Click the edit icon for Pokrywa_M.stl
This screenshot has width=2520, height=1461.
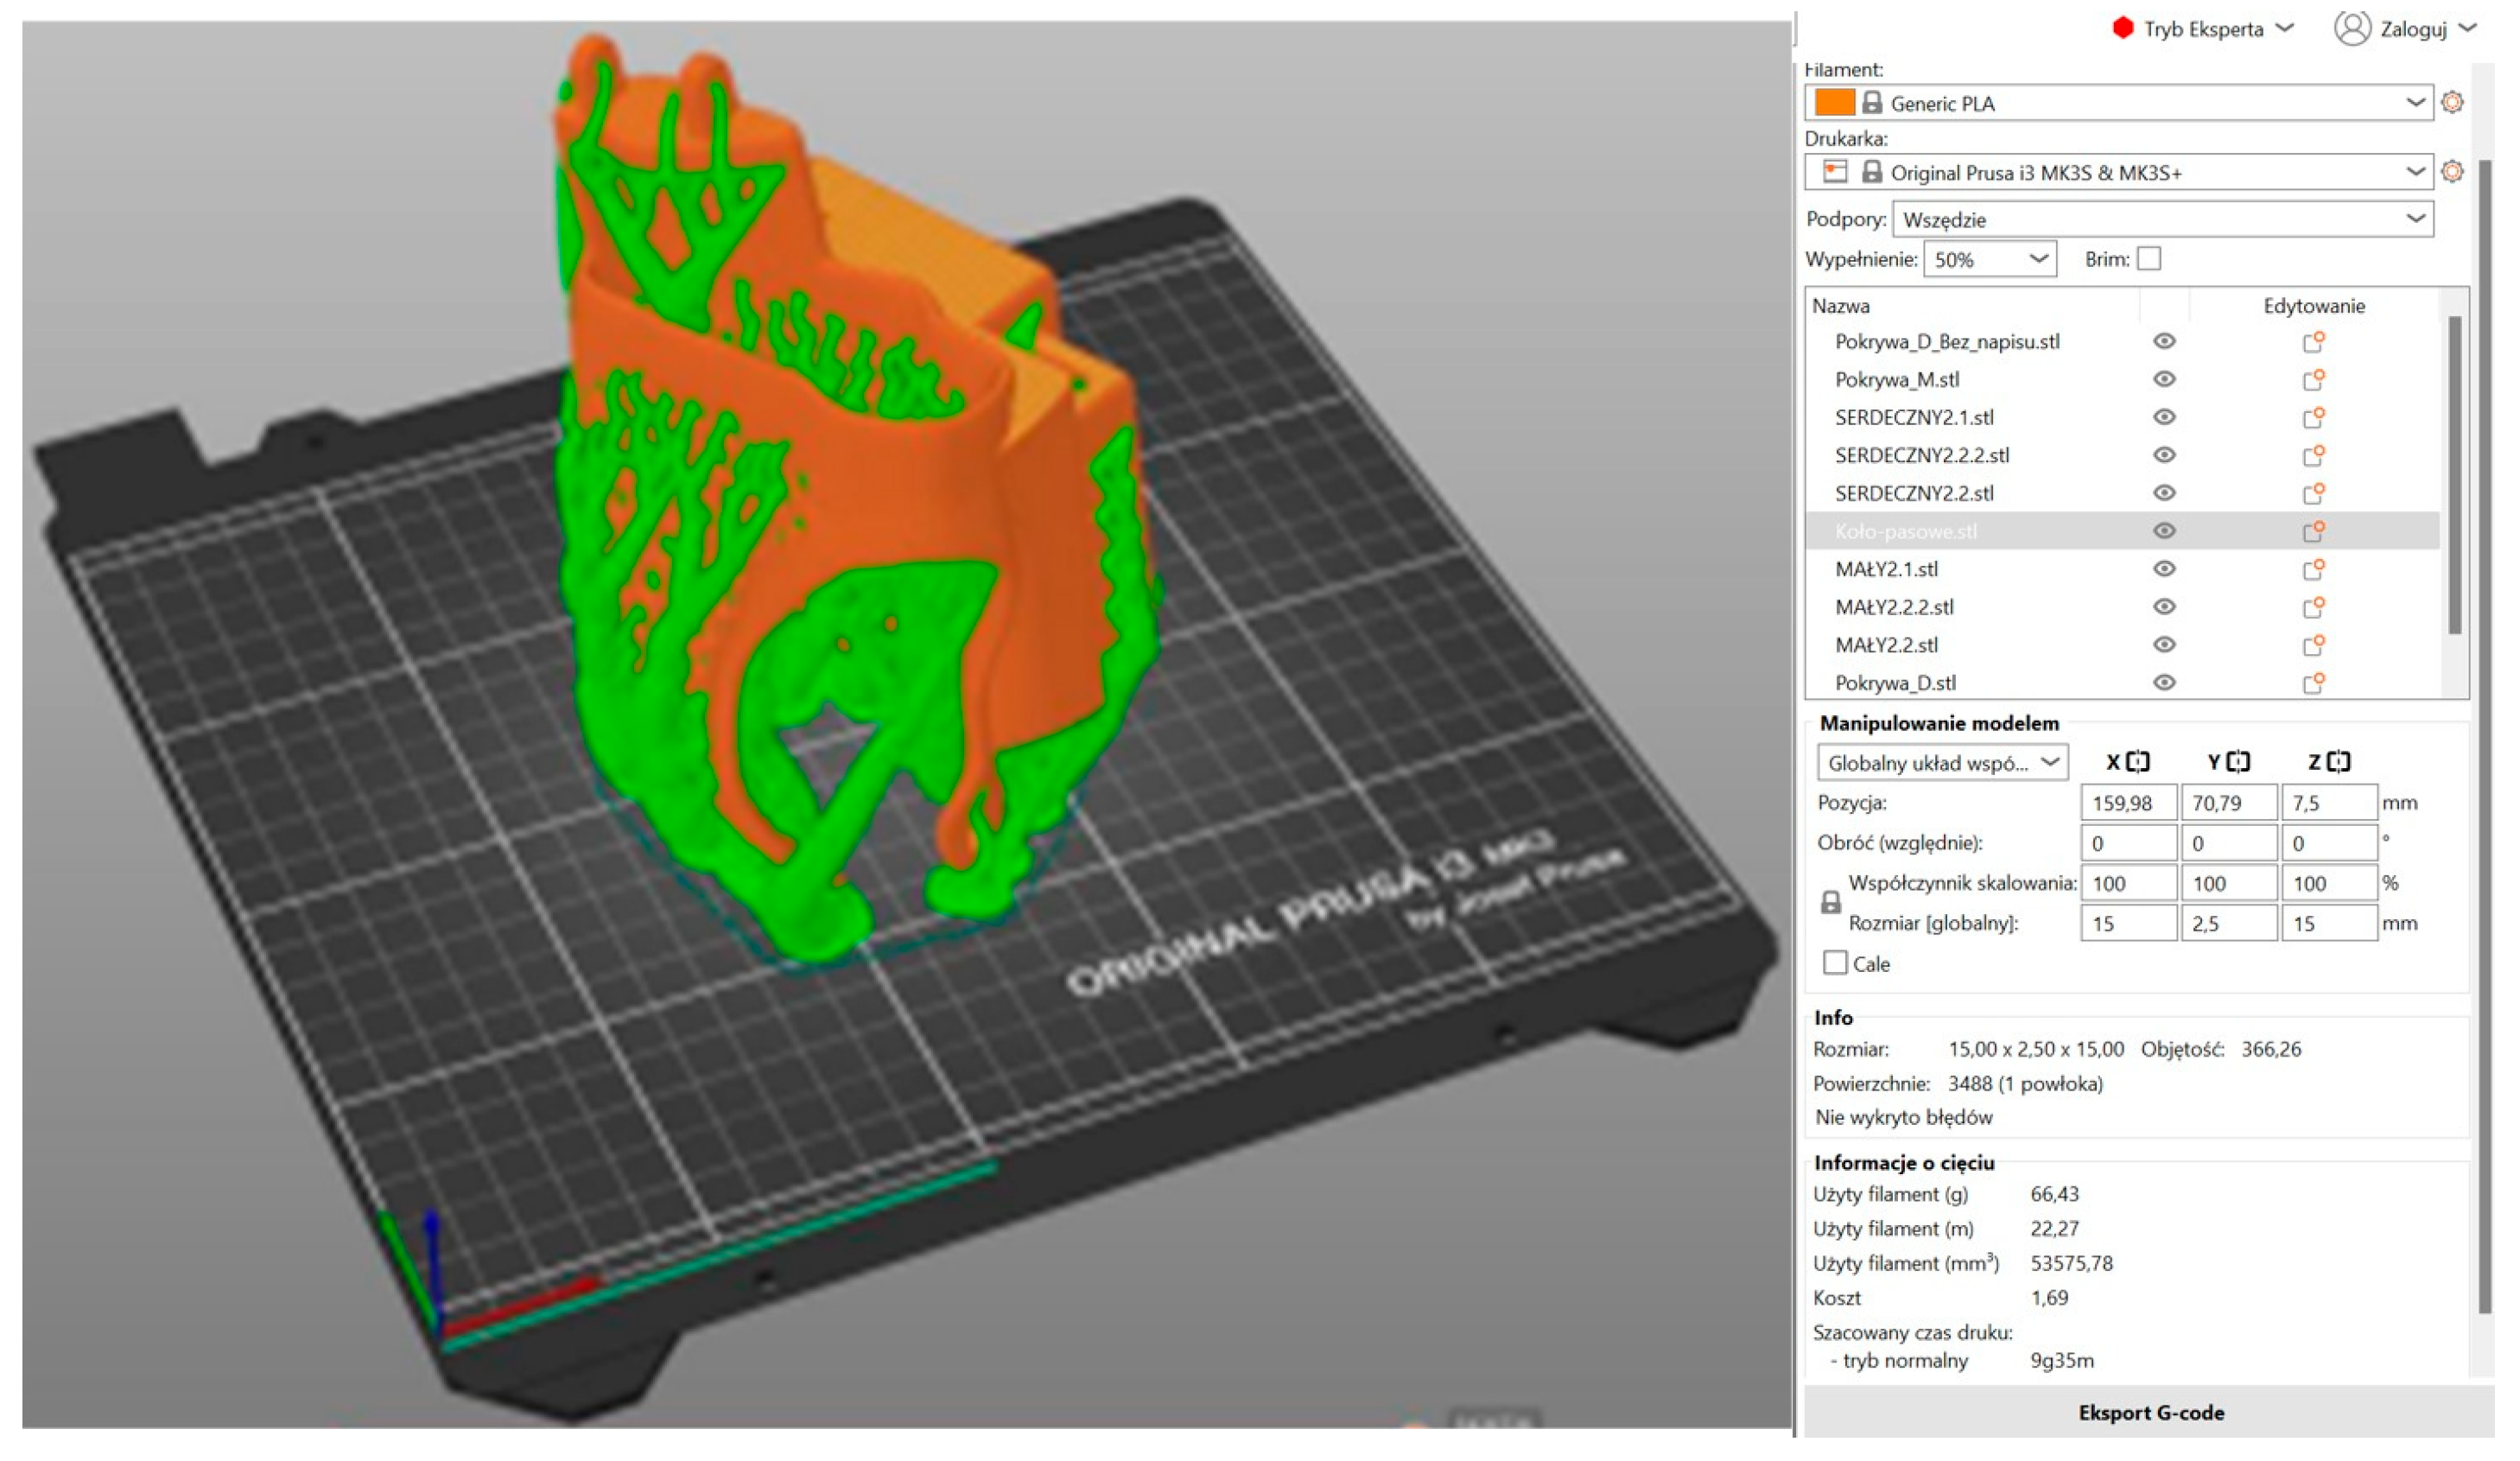coord(2312,380)
